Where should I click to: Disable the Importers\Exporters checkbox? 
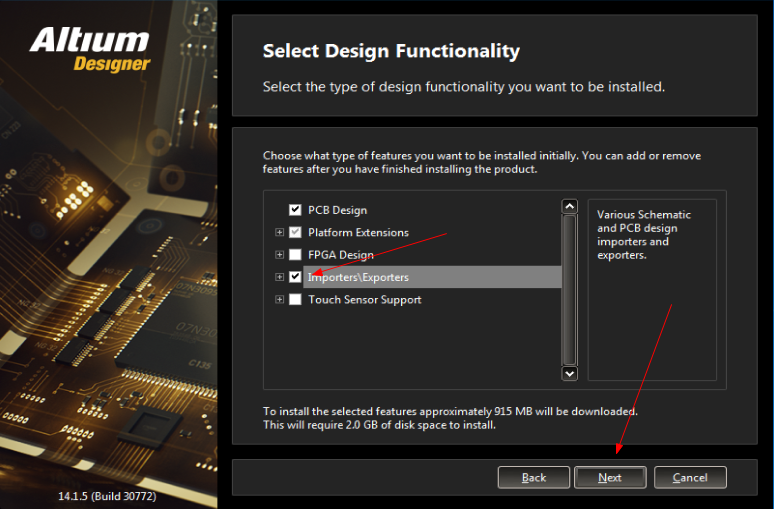295,277
